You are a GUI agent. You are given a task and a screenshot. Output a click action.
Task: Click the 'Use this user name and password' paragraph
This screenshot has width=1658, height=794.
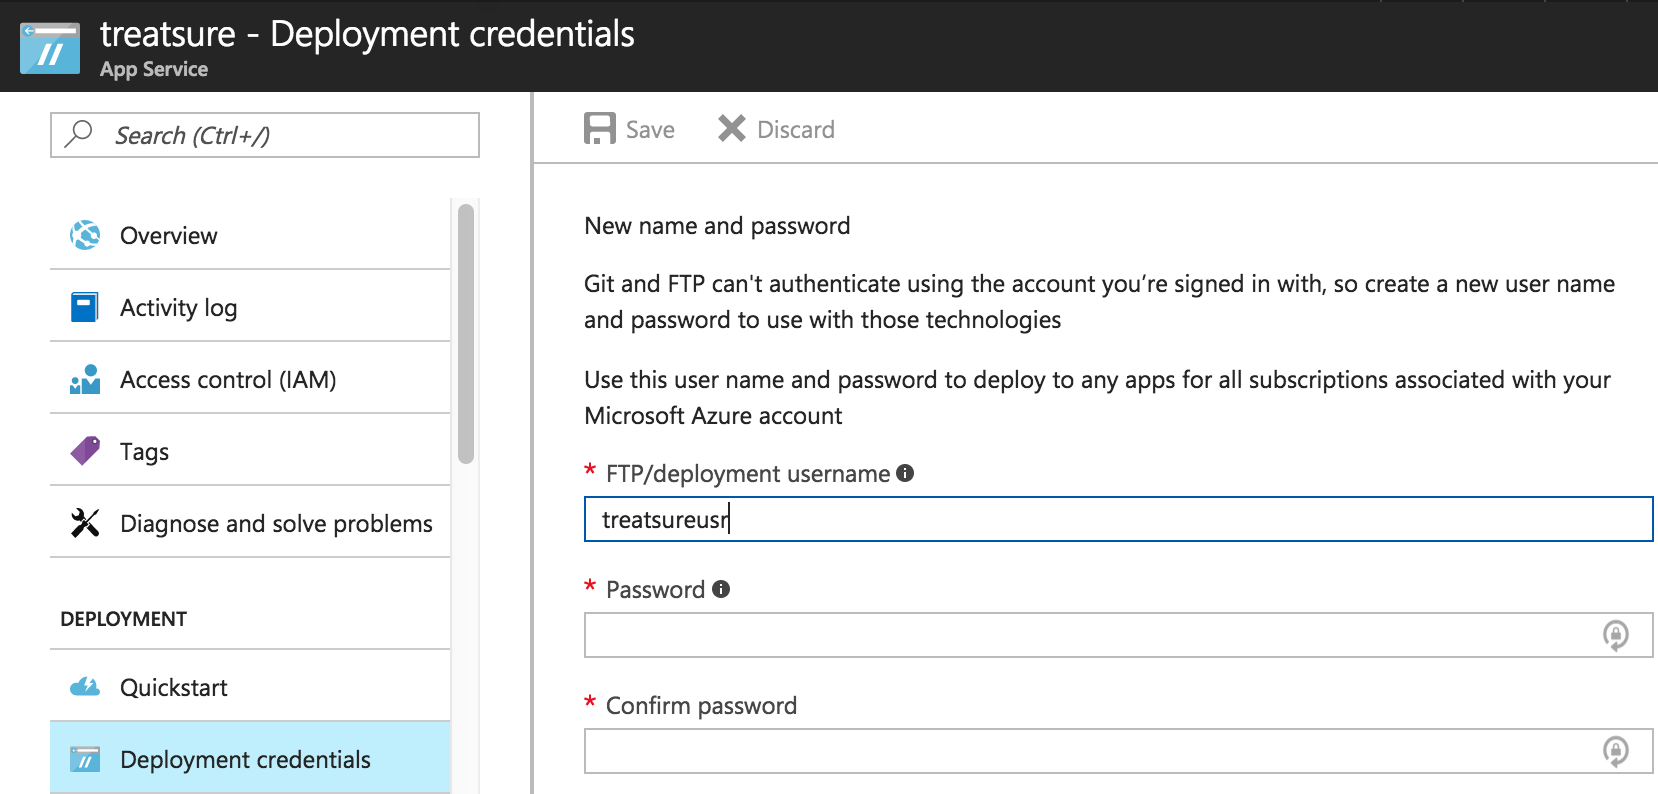click(1098, 398)
